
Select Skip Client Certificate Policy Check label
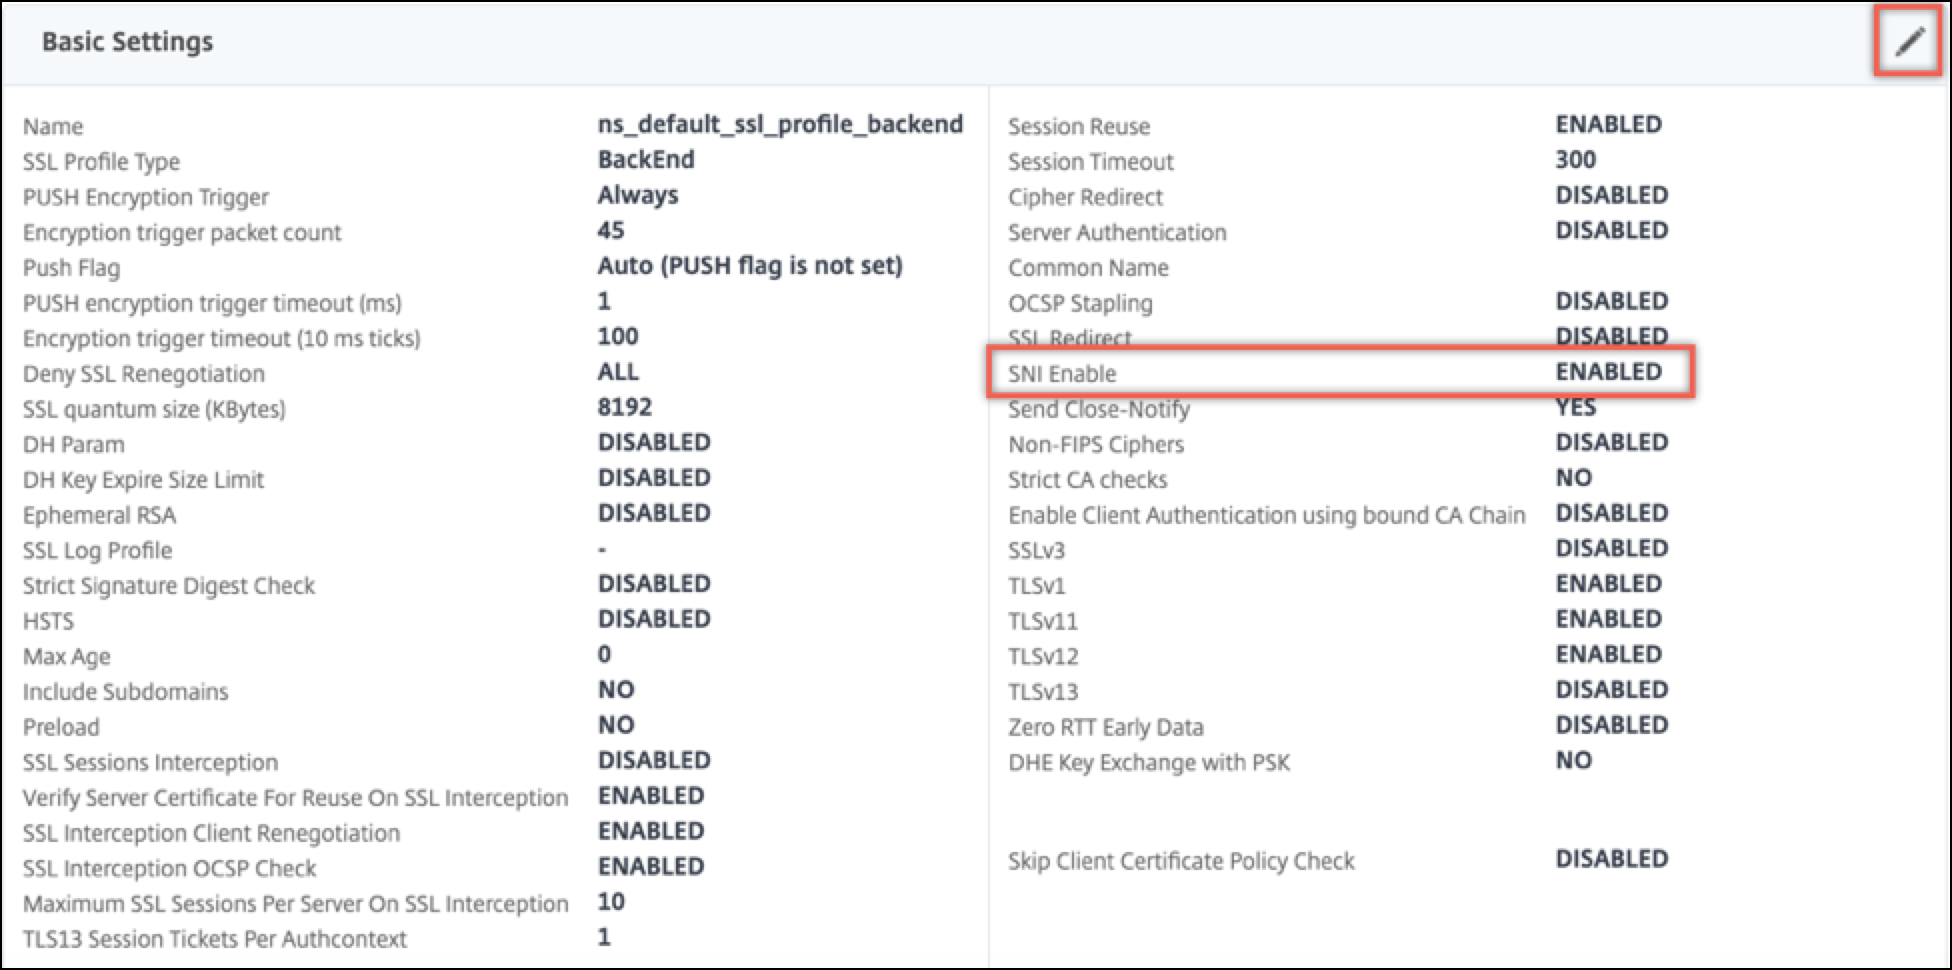coord(1181,861)
